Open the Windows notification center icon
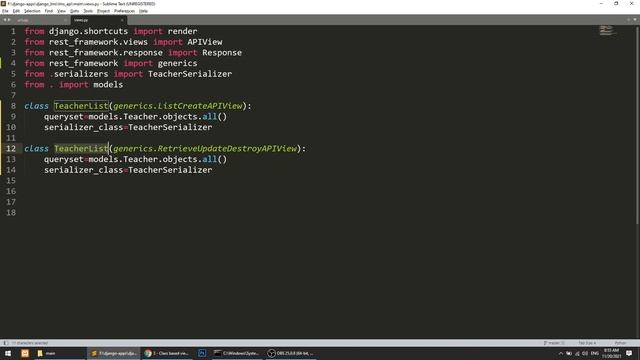This screenshot has height=360, width=640. 629,353
